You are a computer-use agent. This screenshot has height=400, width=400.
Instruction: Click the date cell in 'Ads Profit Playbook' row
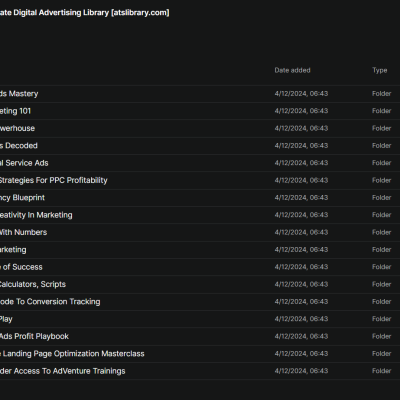tap(301, 336)
